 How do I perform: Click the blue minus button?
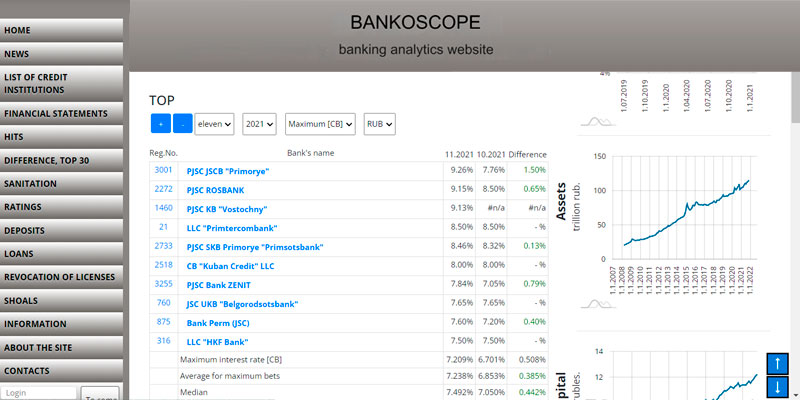click(x=182, y=124)
